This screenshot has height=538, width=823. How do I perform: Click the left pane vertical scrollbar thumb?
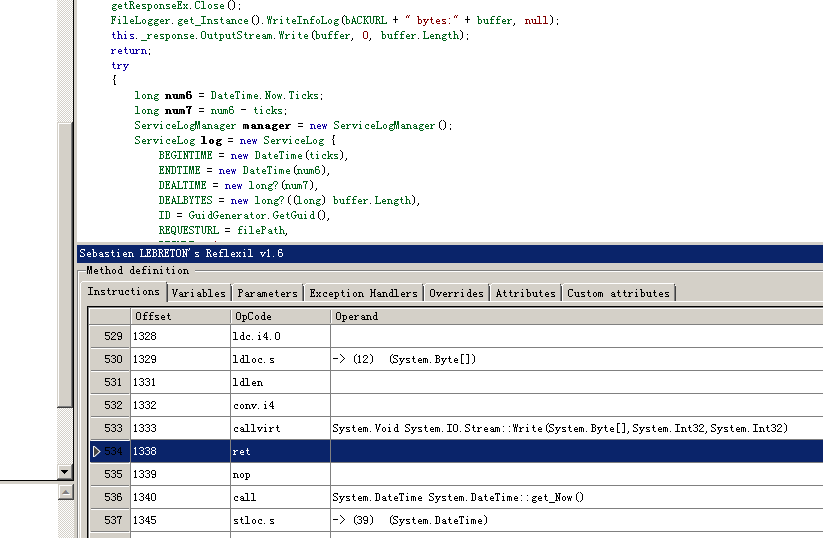[65, 265]
